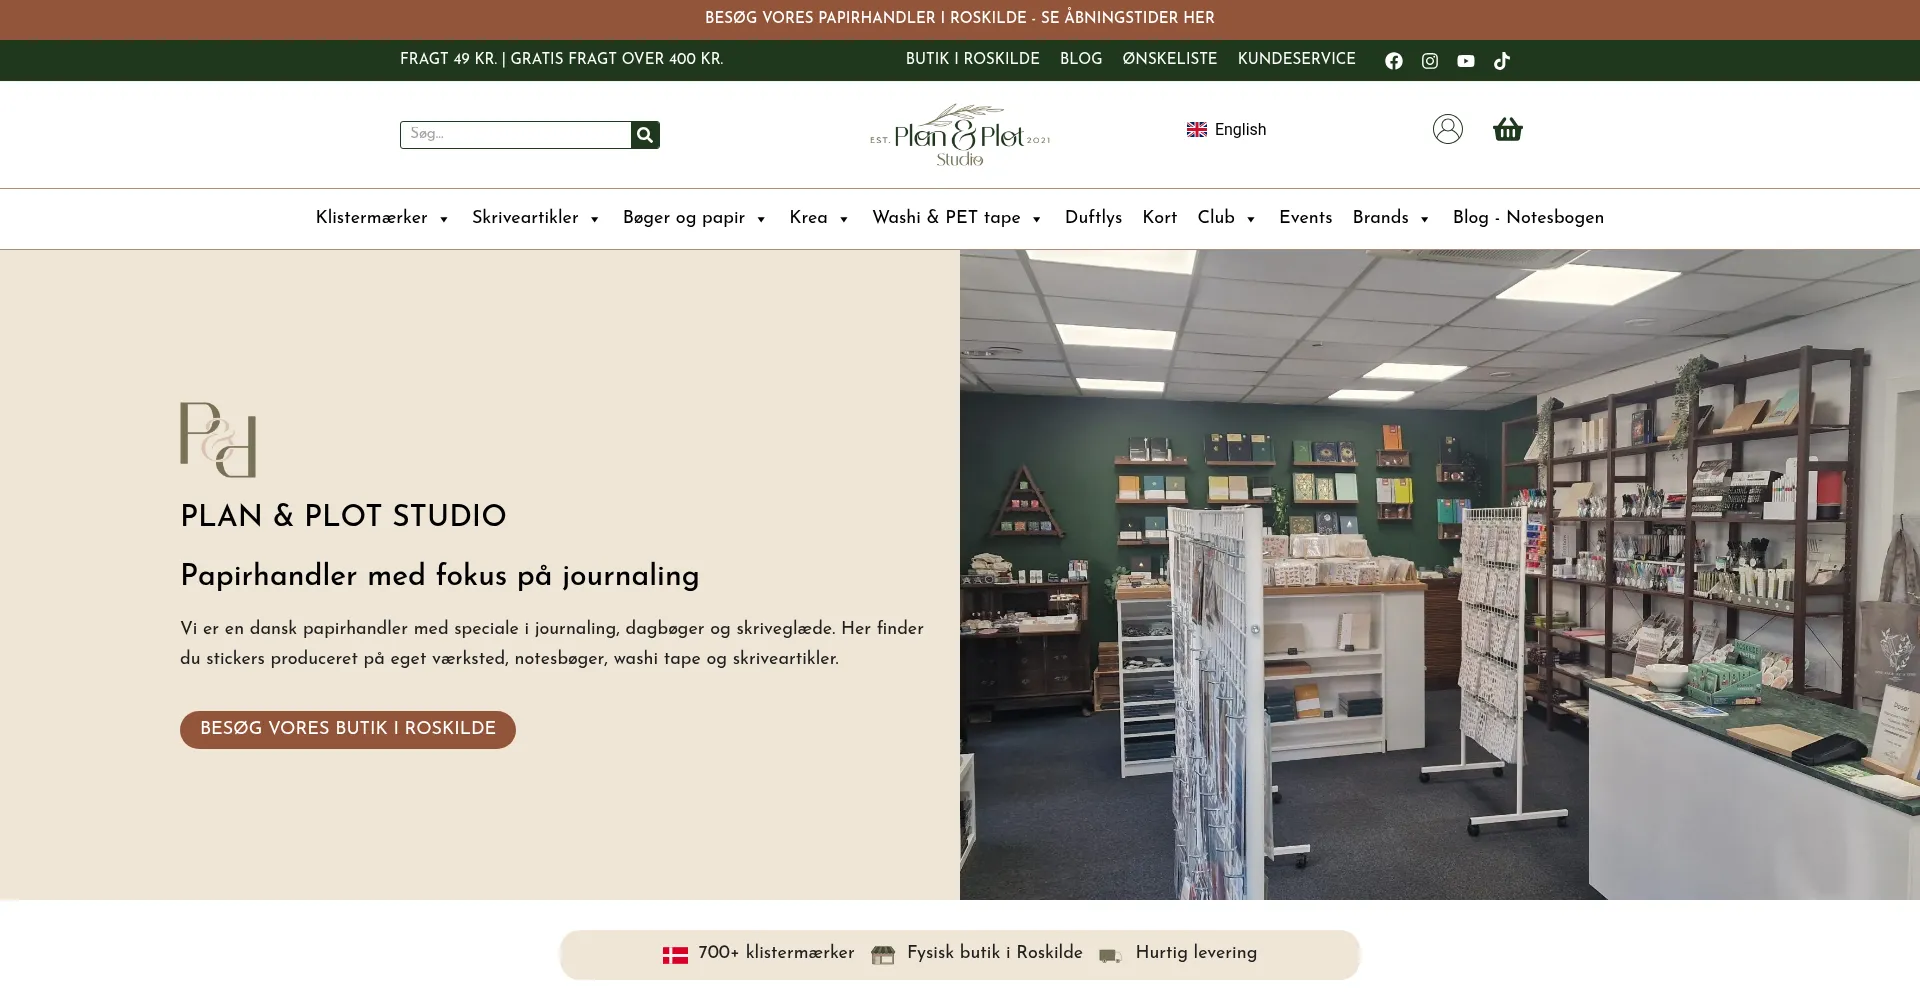Go to Duftlys in the navigation
This screenshot has width=1920, height=993.
1093,218
